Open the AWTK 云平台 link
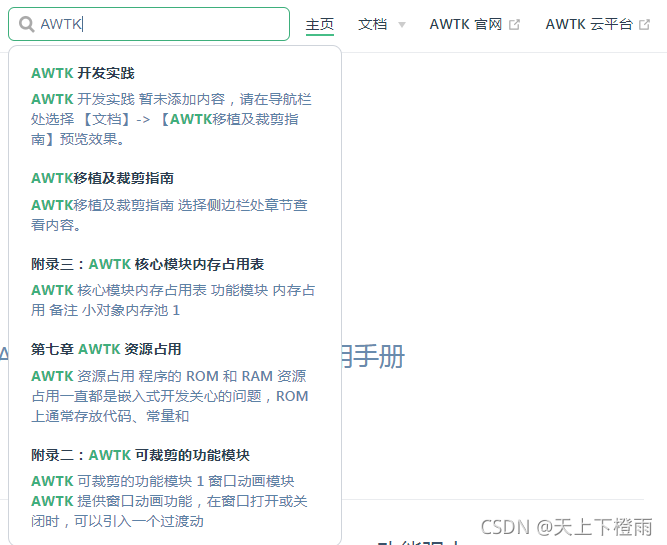 [589, 24]
